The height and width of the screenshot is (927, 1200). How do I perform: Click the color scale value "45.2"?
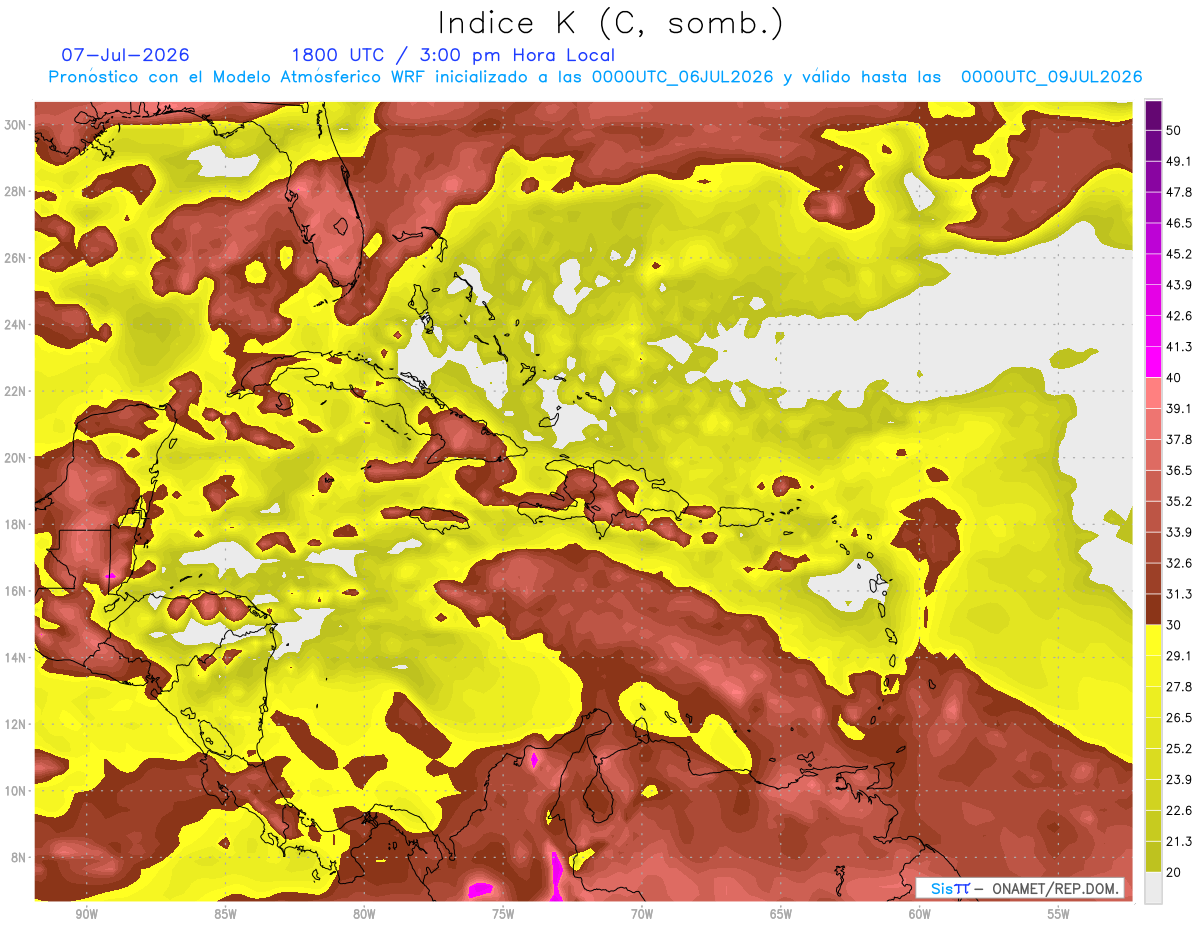pos(1178,253)
